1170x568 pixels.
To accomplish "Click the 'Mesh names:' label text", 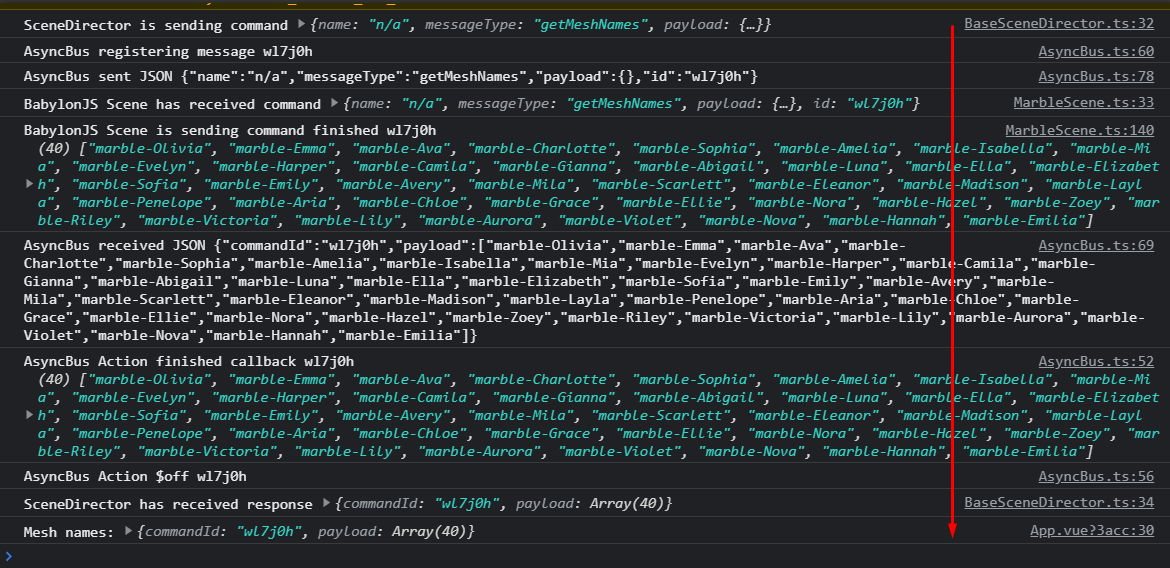I will [69, 532].
